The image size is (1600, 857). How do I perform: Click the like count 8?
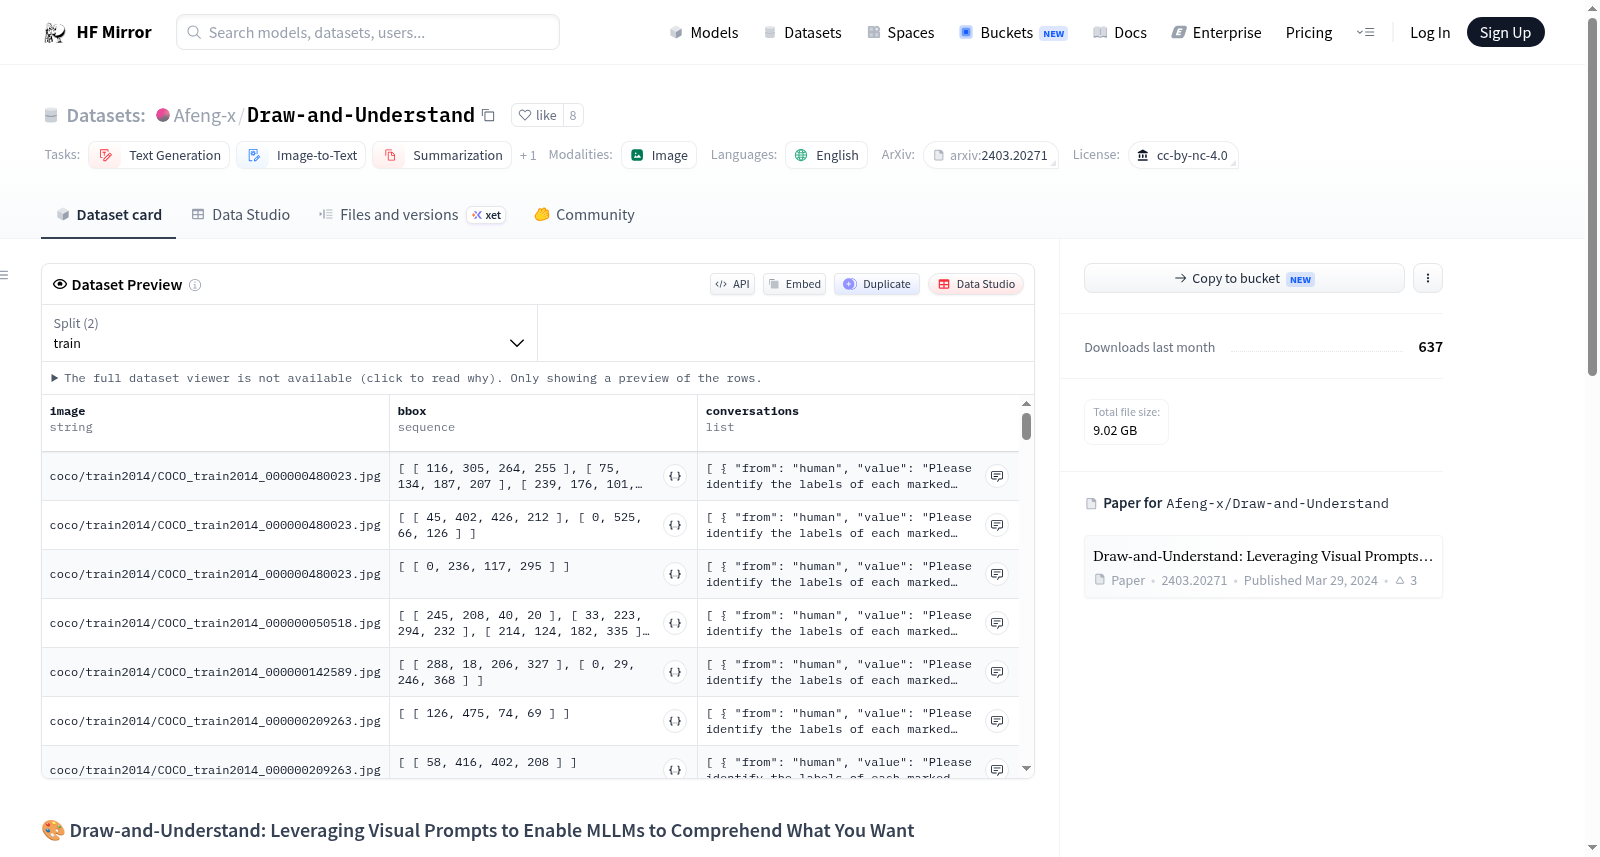point(573,115)
